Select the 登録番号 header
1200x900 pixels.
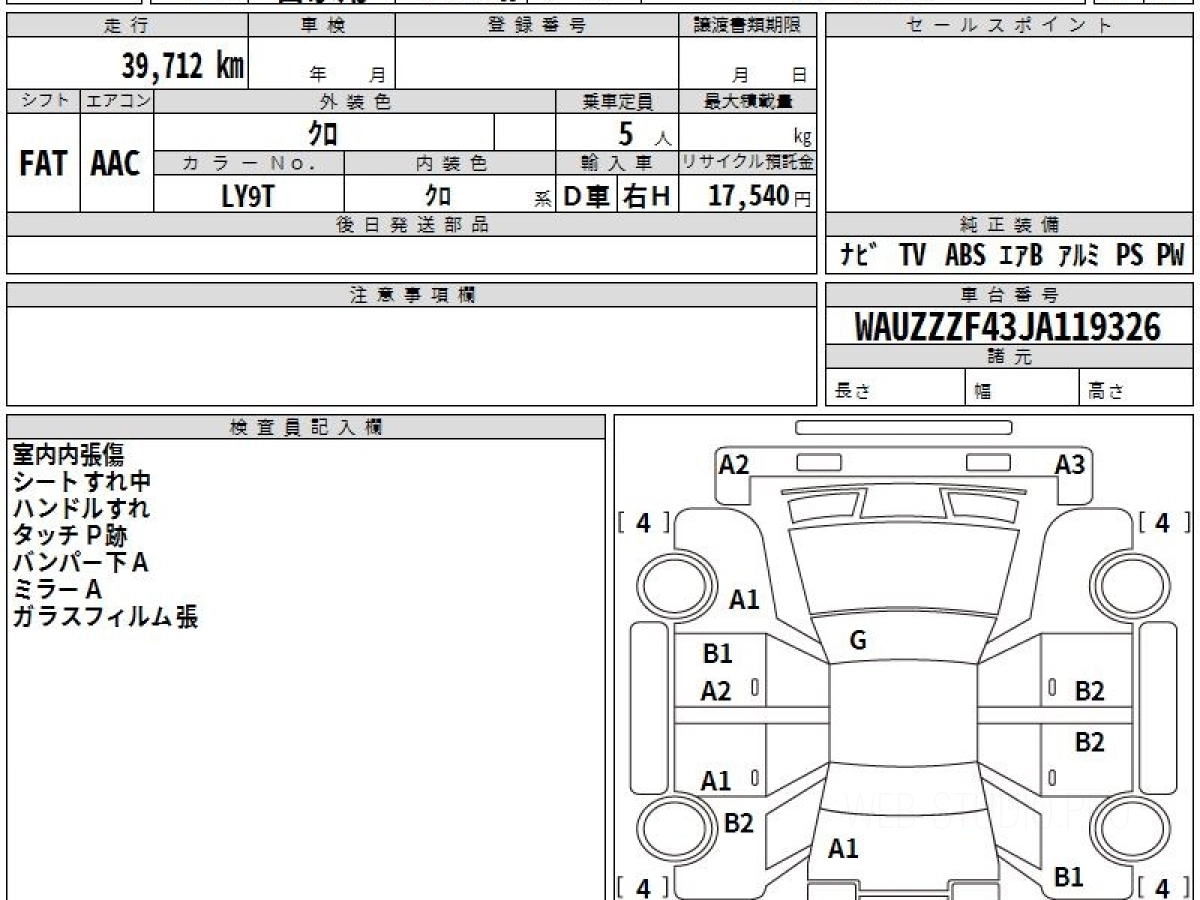(537, 26)
